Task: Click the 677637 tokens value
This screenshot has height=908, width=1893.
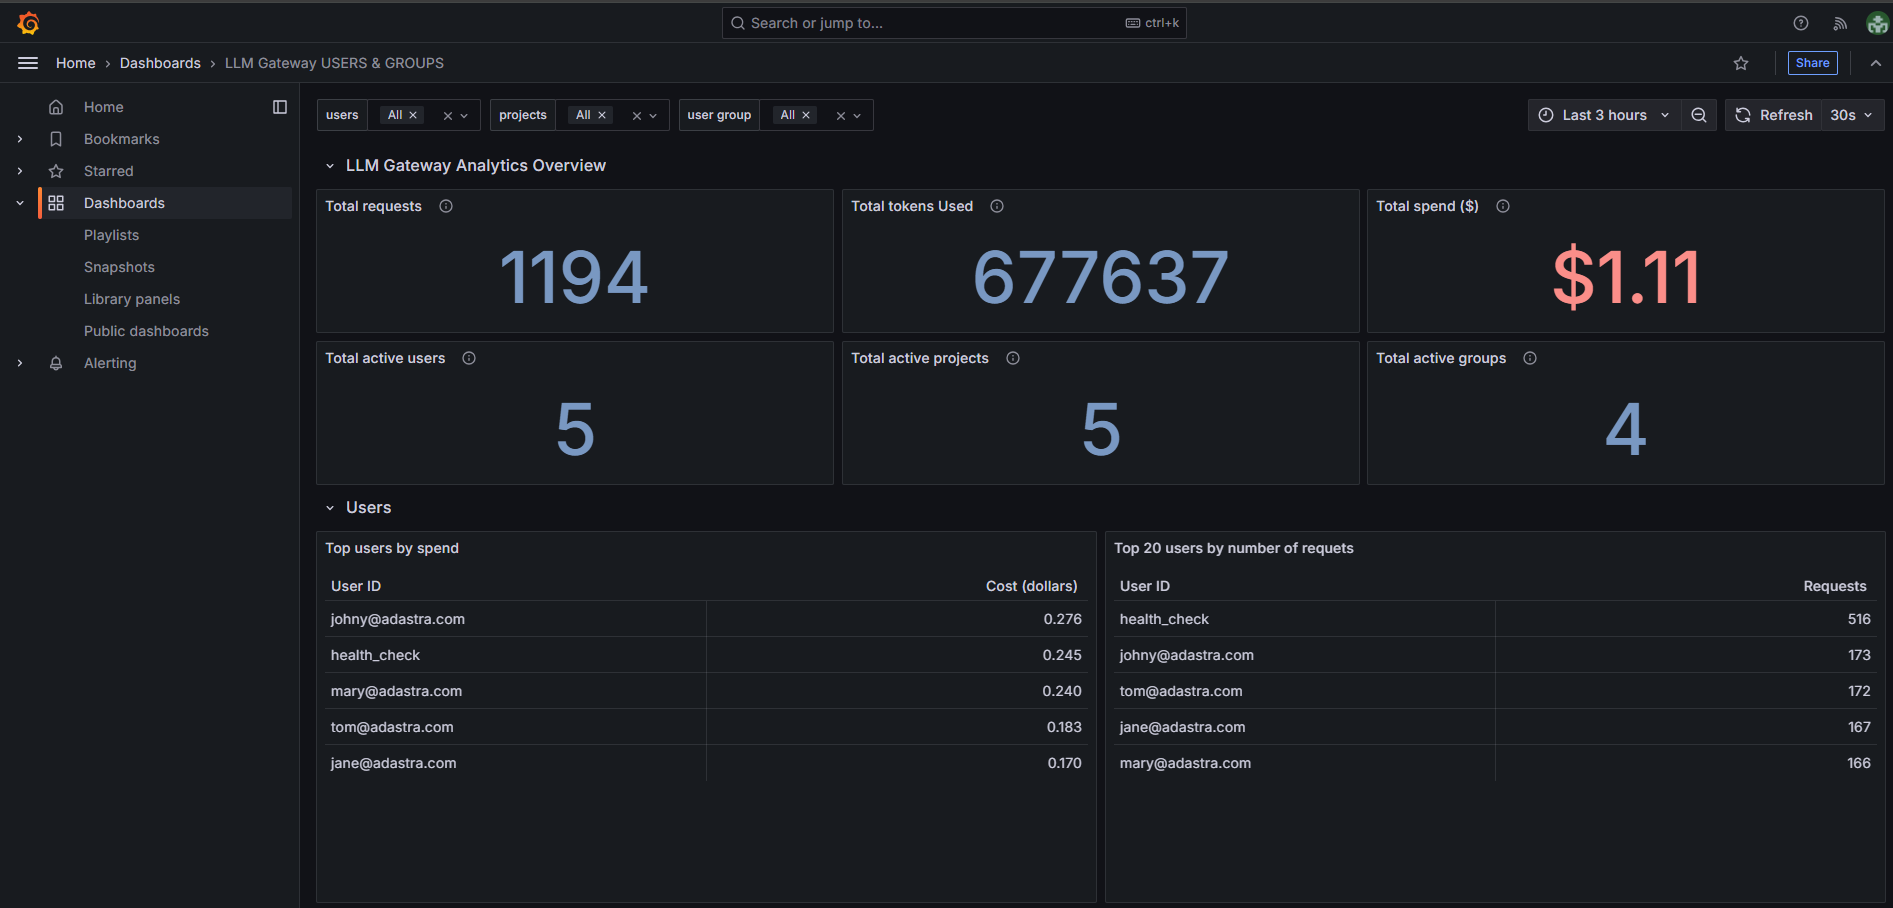Action: point(1100,277)
